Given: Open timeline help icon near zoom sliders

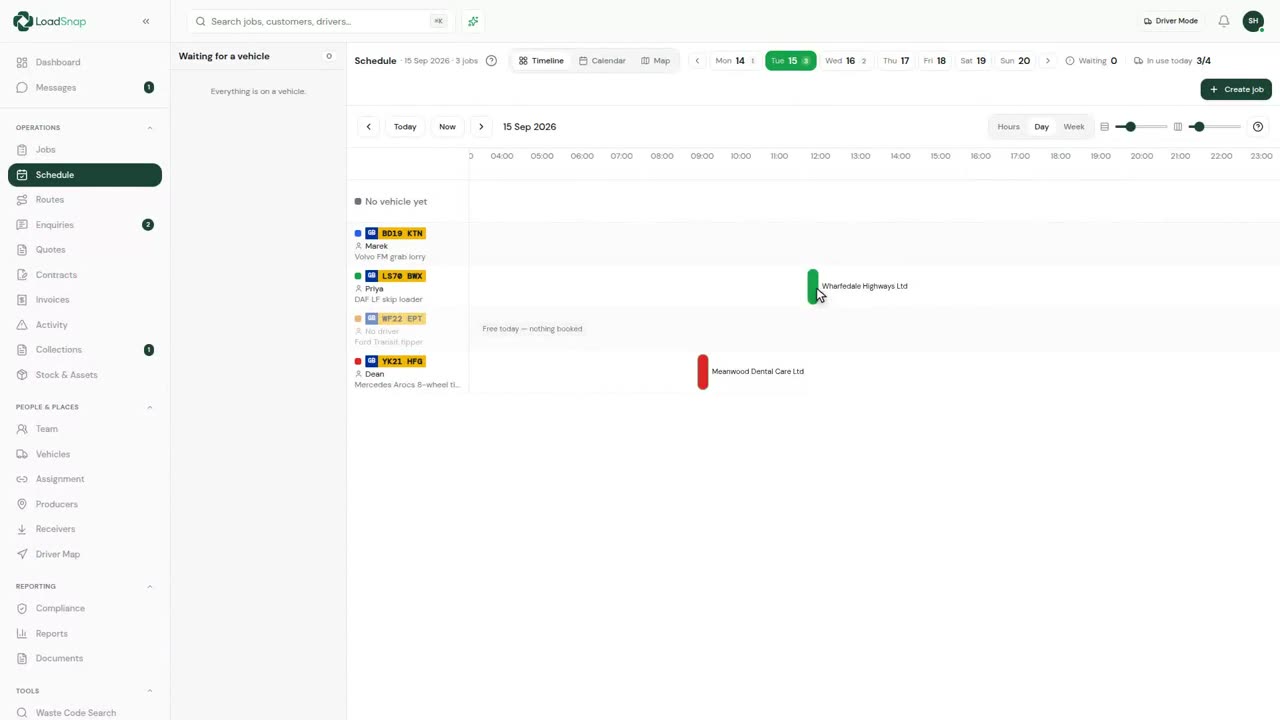Looking at the screenshot, I should point(1258,127).
